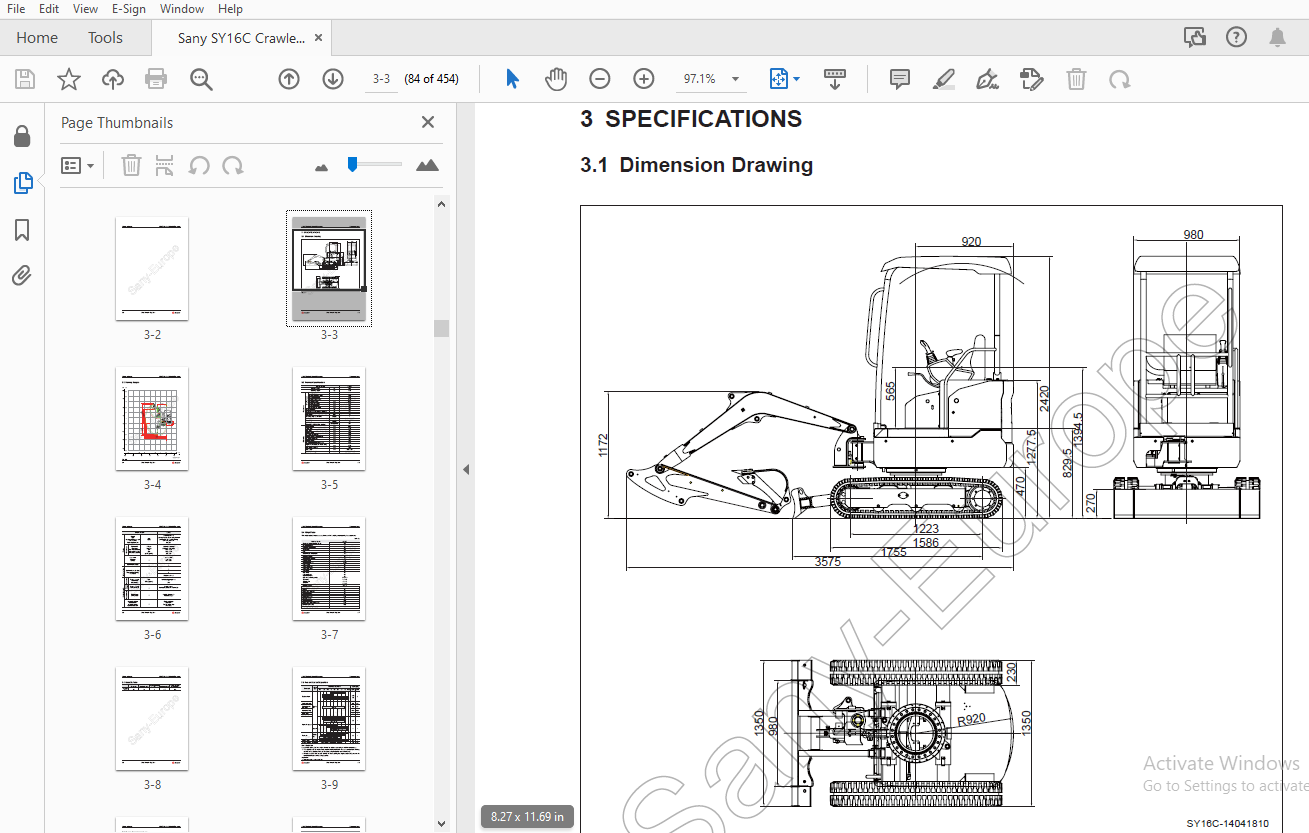Open the Window menu

point(182,9)
